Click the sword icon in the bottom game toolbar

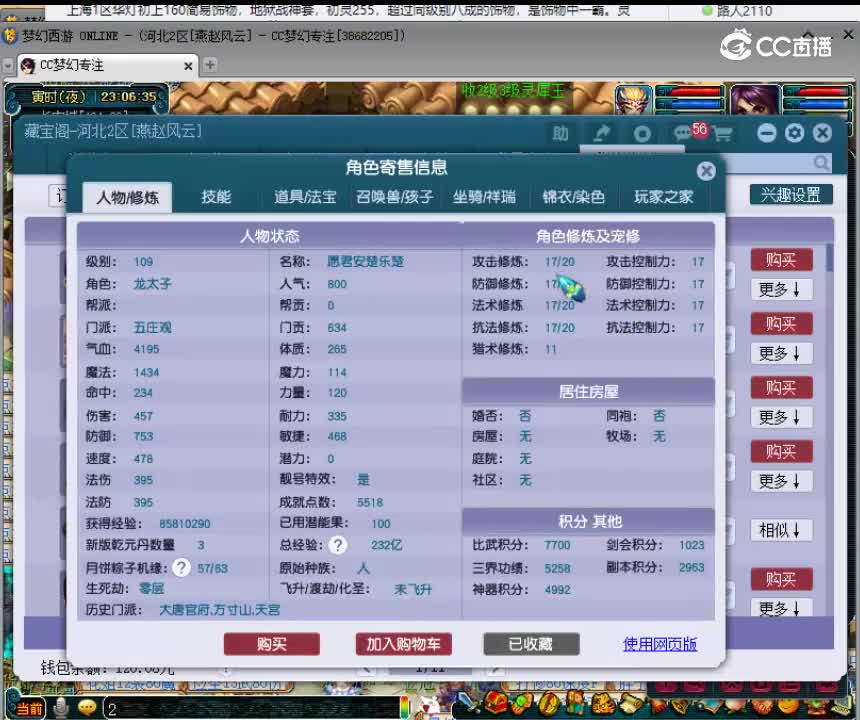[x=466, y=704]
